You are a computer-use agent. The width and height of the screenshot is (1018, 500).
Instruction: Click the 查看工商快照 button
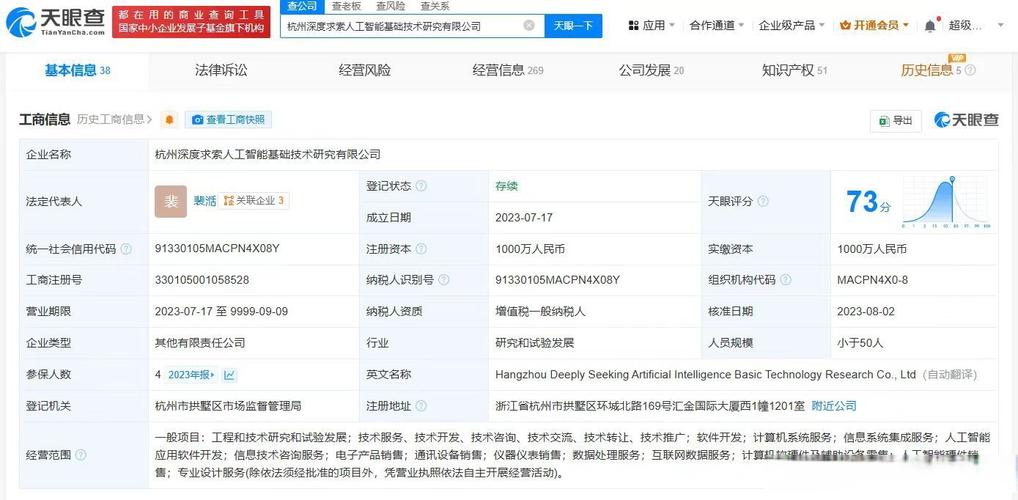pyautogui.click(x=229, y=119)
